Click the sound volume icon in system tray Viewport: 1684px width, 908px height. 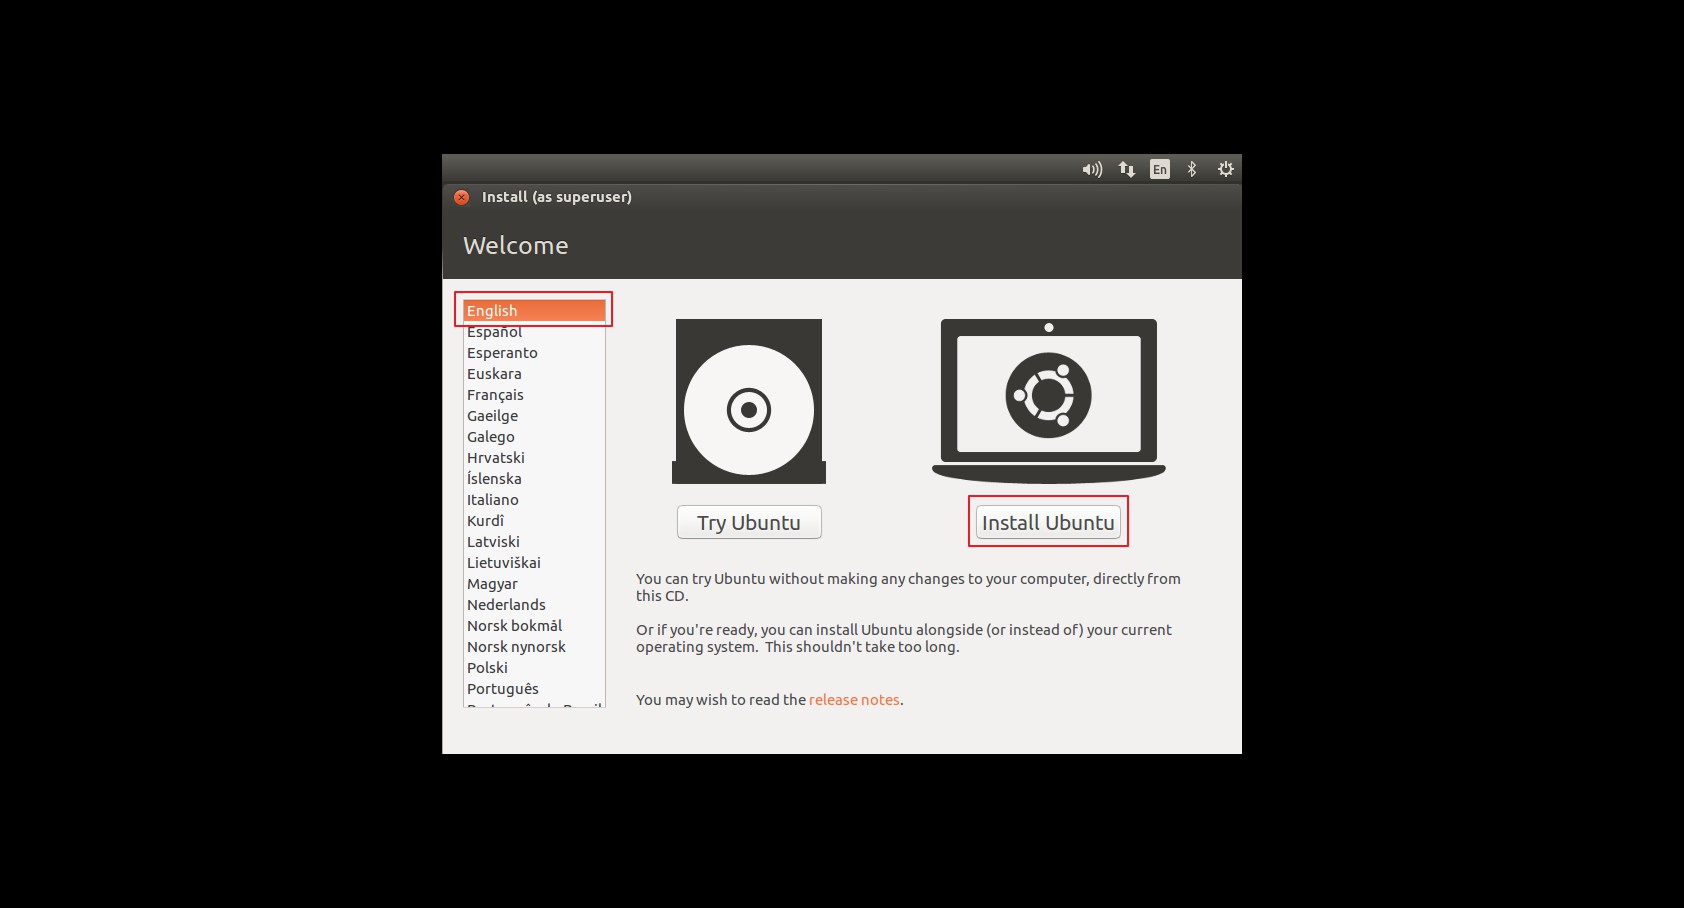[1092, 169]
